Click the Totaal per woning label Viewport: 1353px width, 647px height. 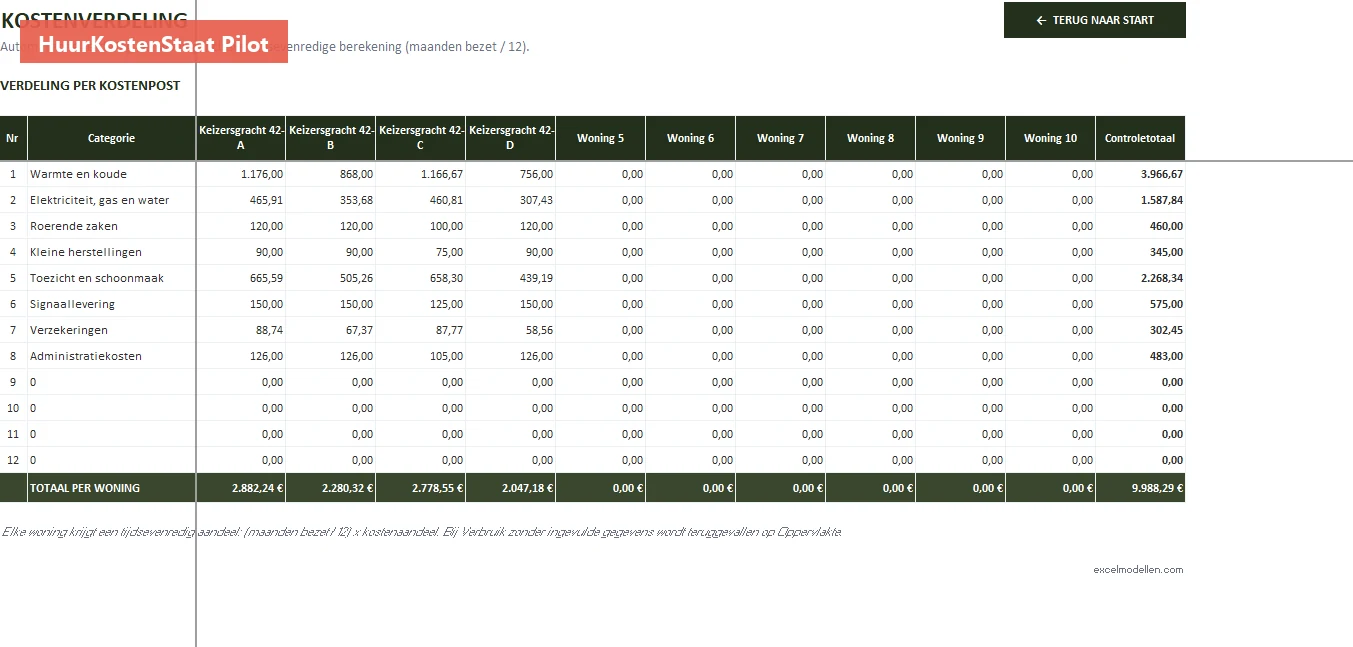(111, 488)
